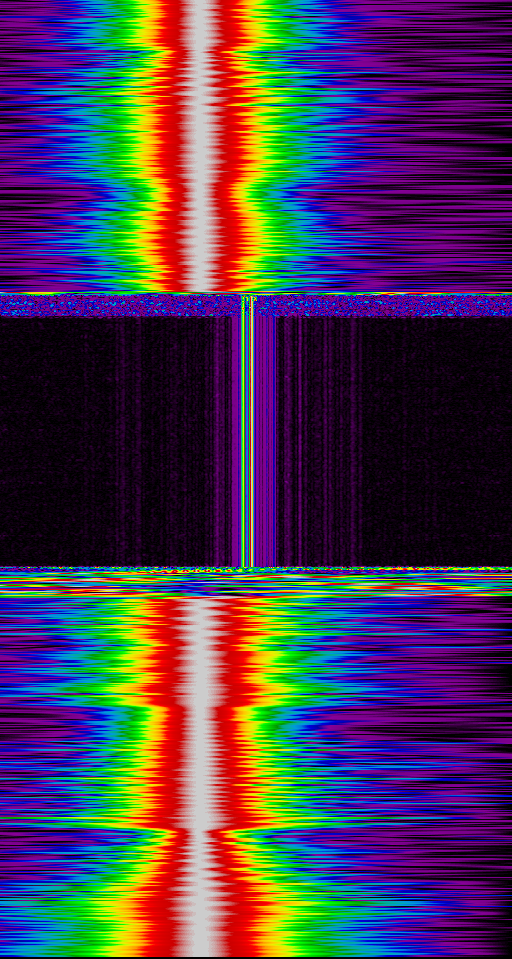Select the right red edge of upper signal

tap(229, 147)
